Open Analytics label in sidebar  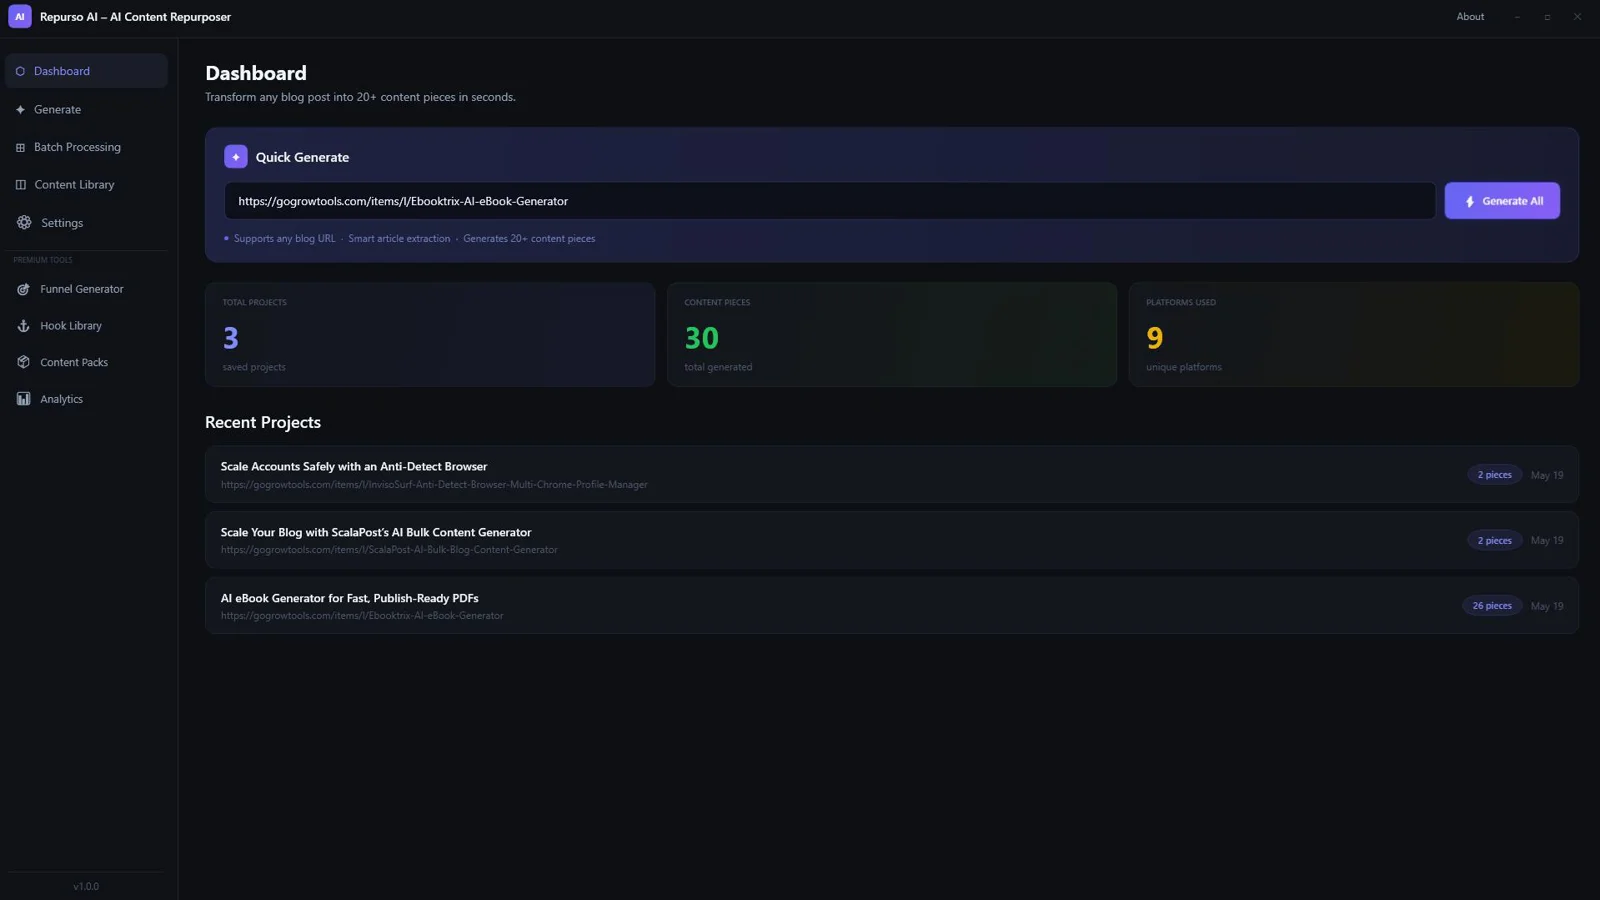pyautogui.click(x=61, y=399)
